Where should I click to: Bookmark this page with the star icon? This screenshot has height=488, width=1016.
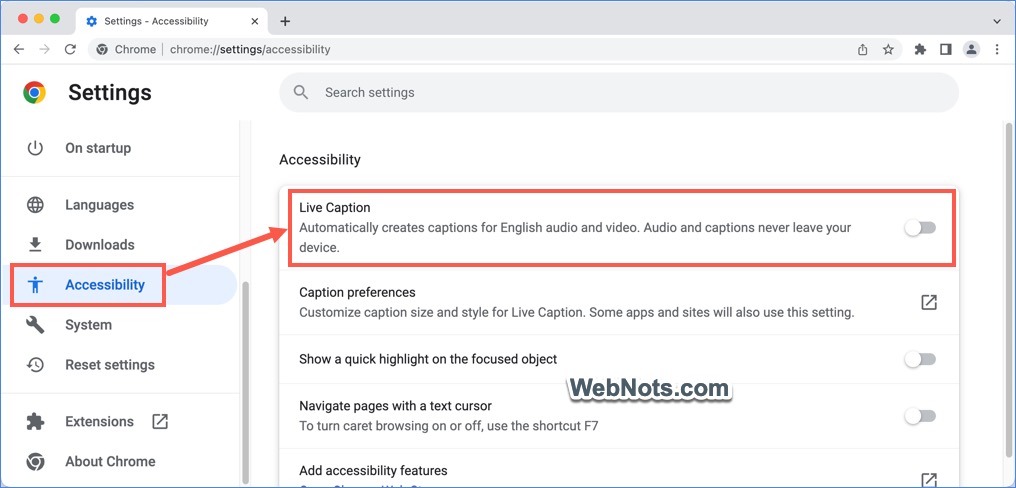point(888,49)
